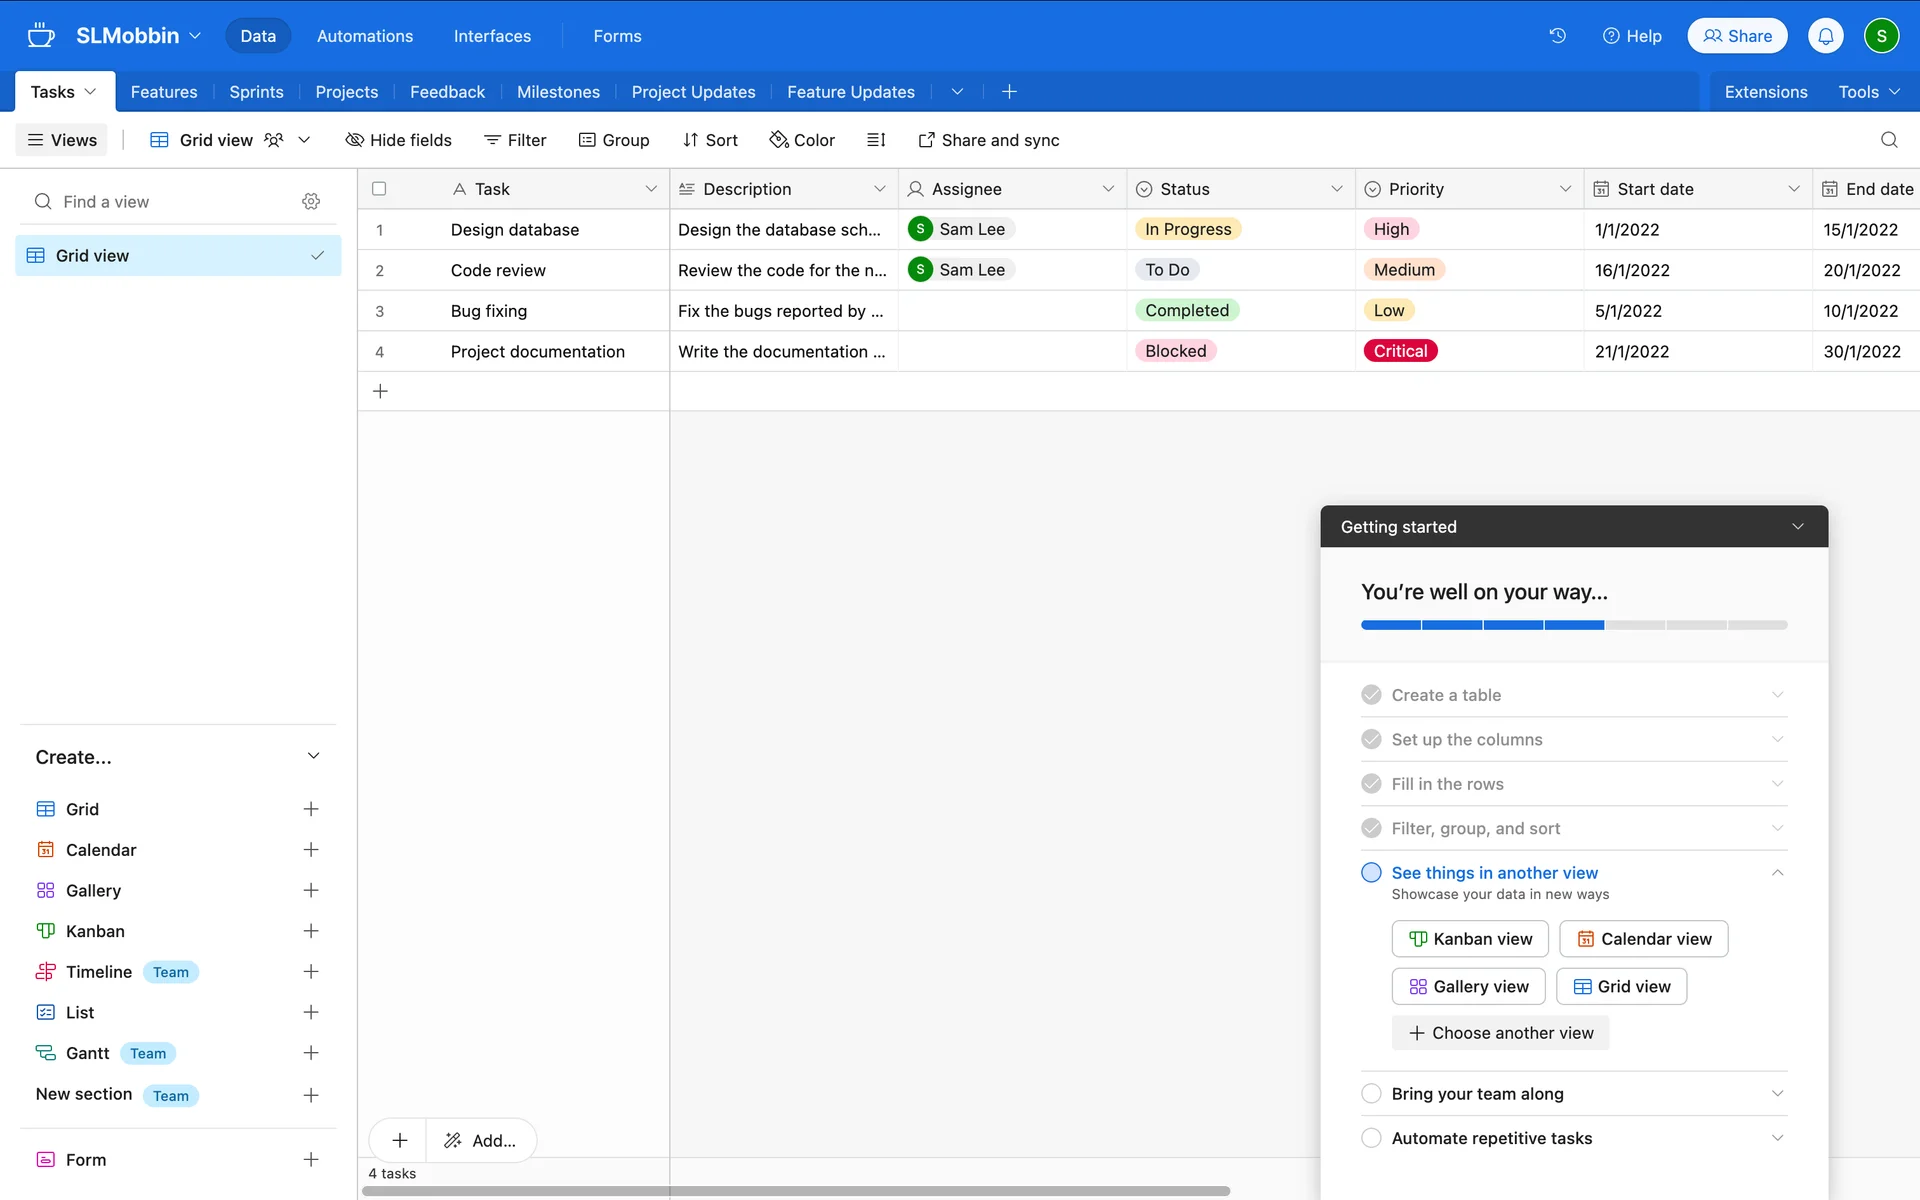Open the Status column dropdown arrow

(1336, 189)
